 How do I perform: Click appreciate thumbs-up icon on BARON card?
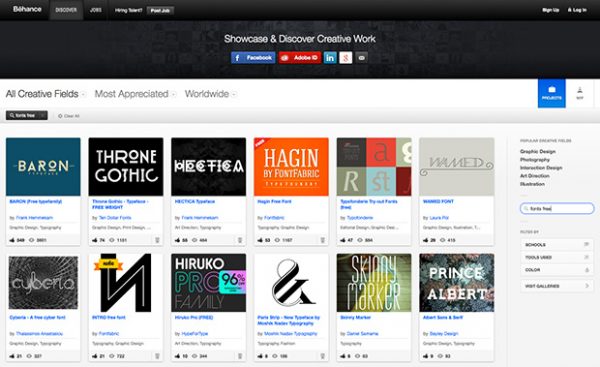[x=12, y=240]
